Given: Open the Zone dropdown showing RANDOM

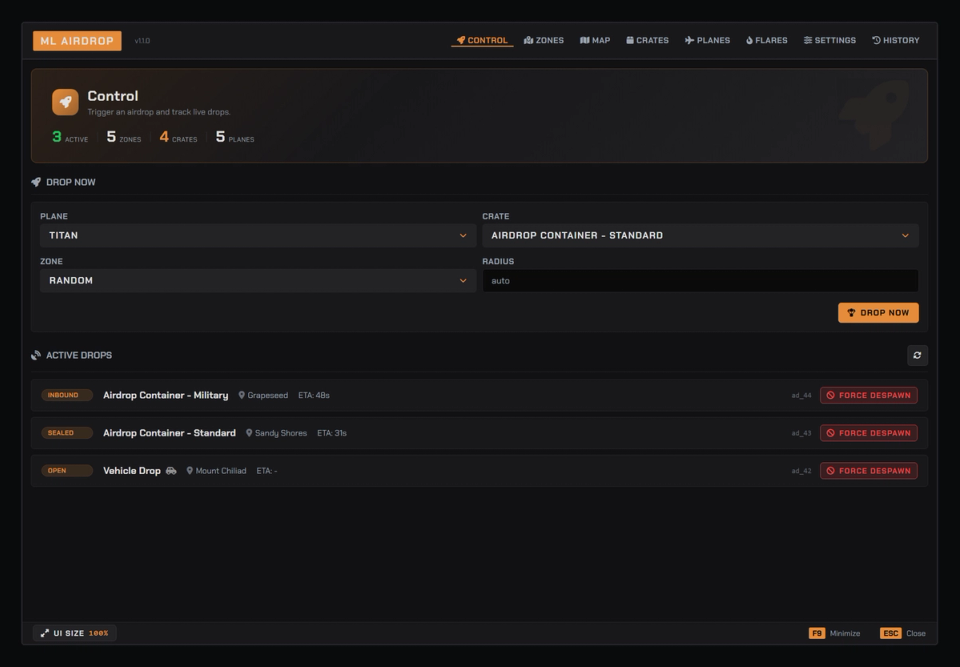Looking at the screenshot, I should (258, 281).
